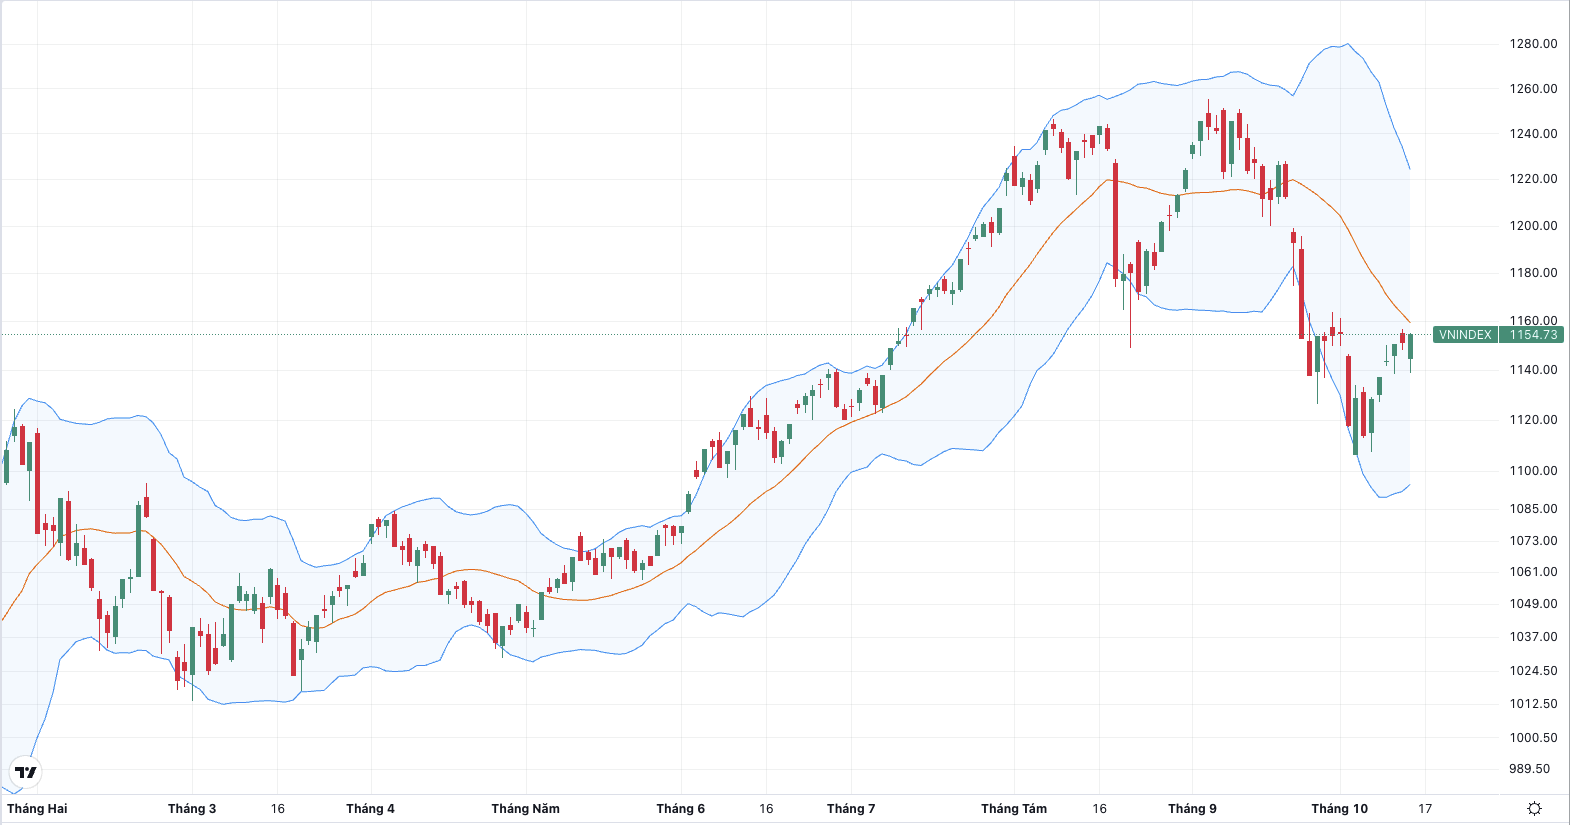
Task: Click the 989.50 price axis label
Action: click(1529, 769)
